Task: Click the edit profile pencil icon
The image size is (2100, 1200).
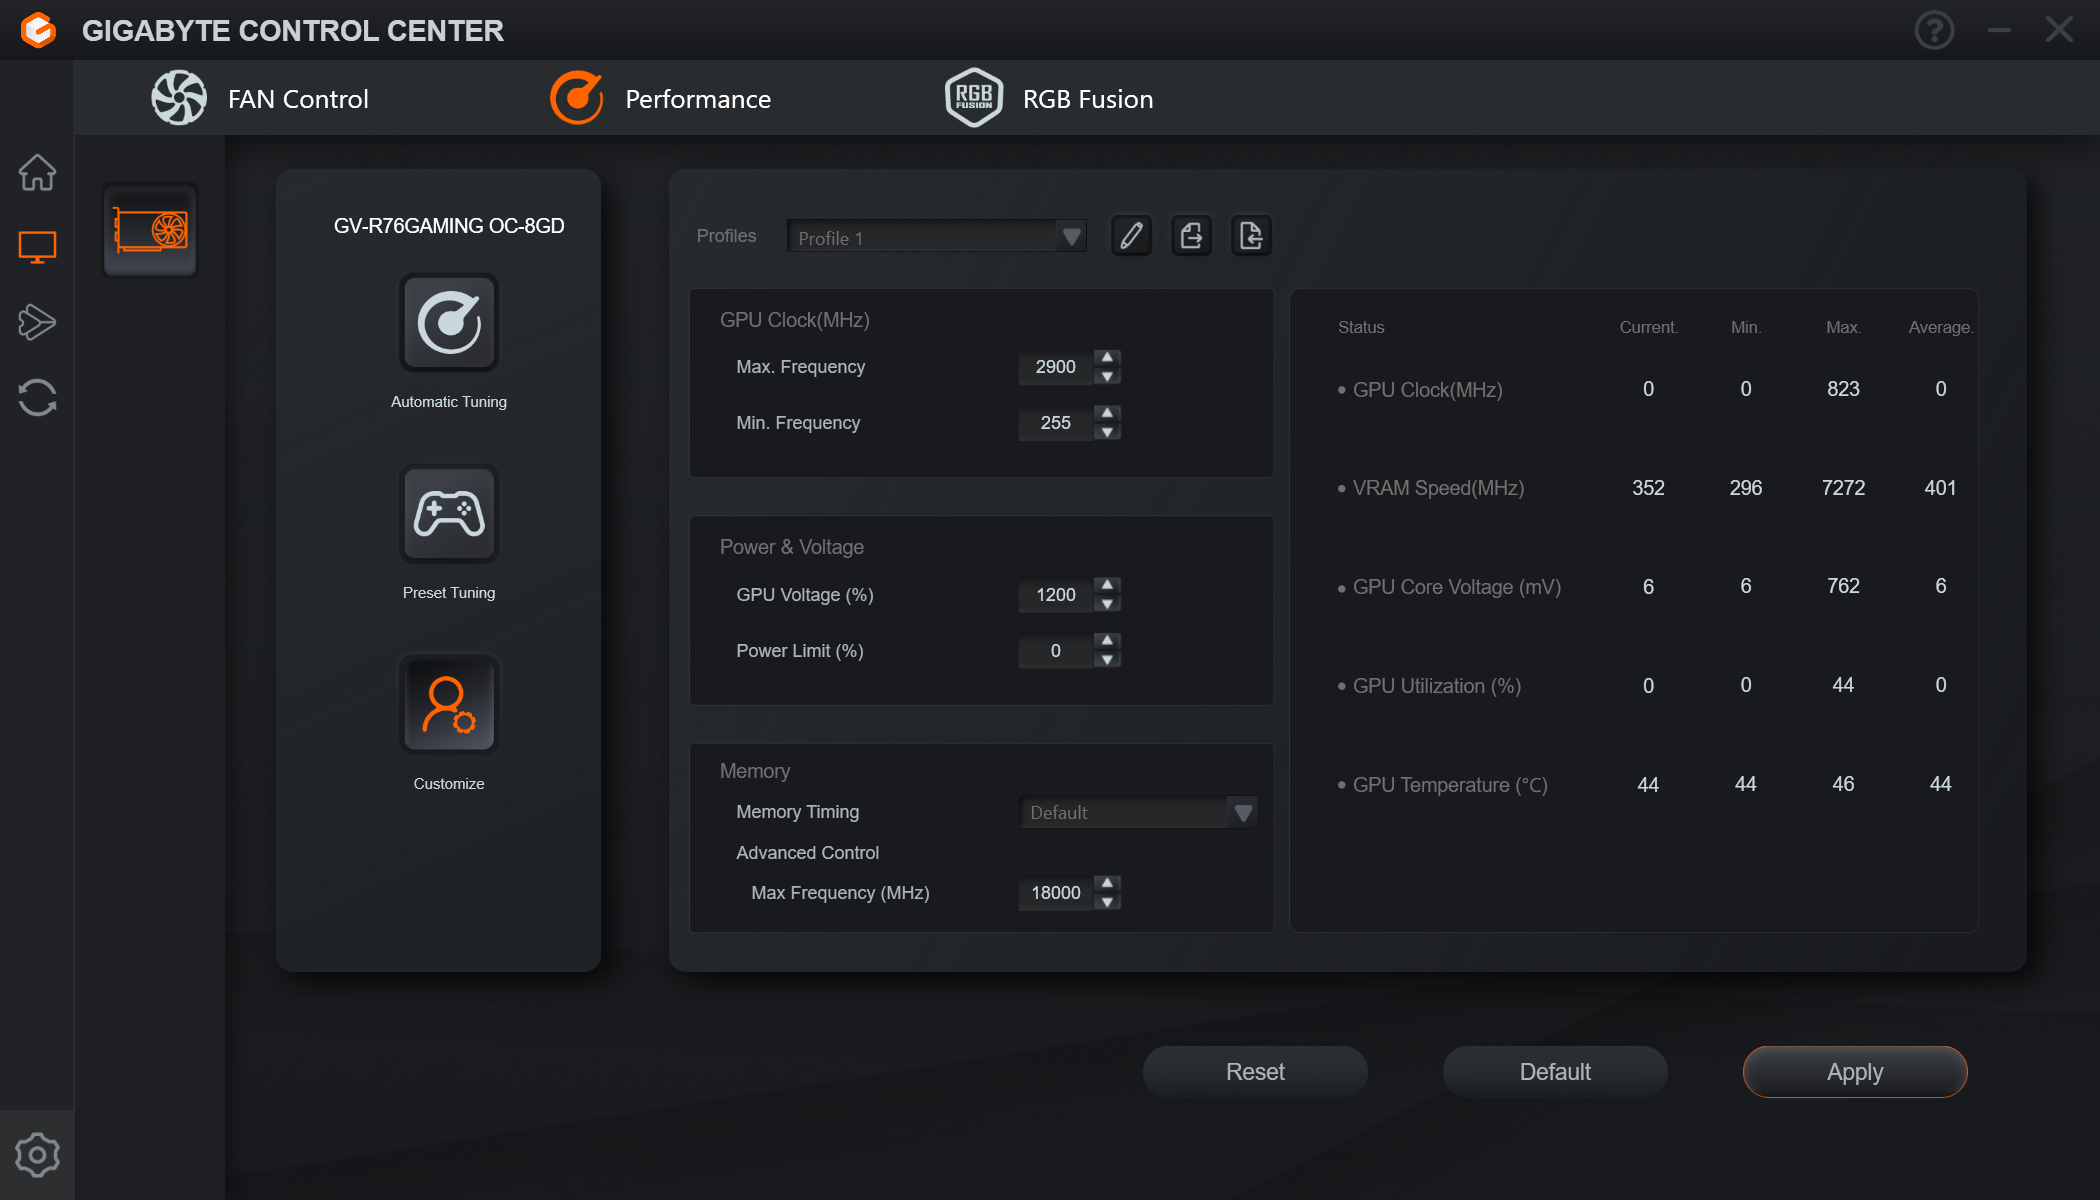Action: [x=1131, y=236]
